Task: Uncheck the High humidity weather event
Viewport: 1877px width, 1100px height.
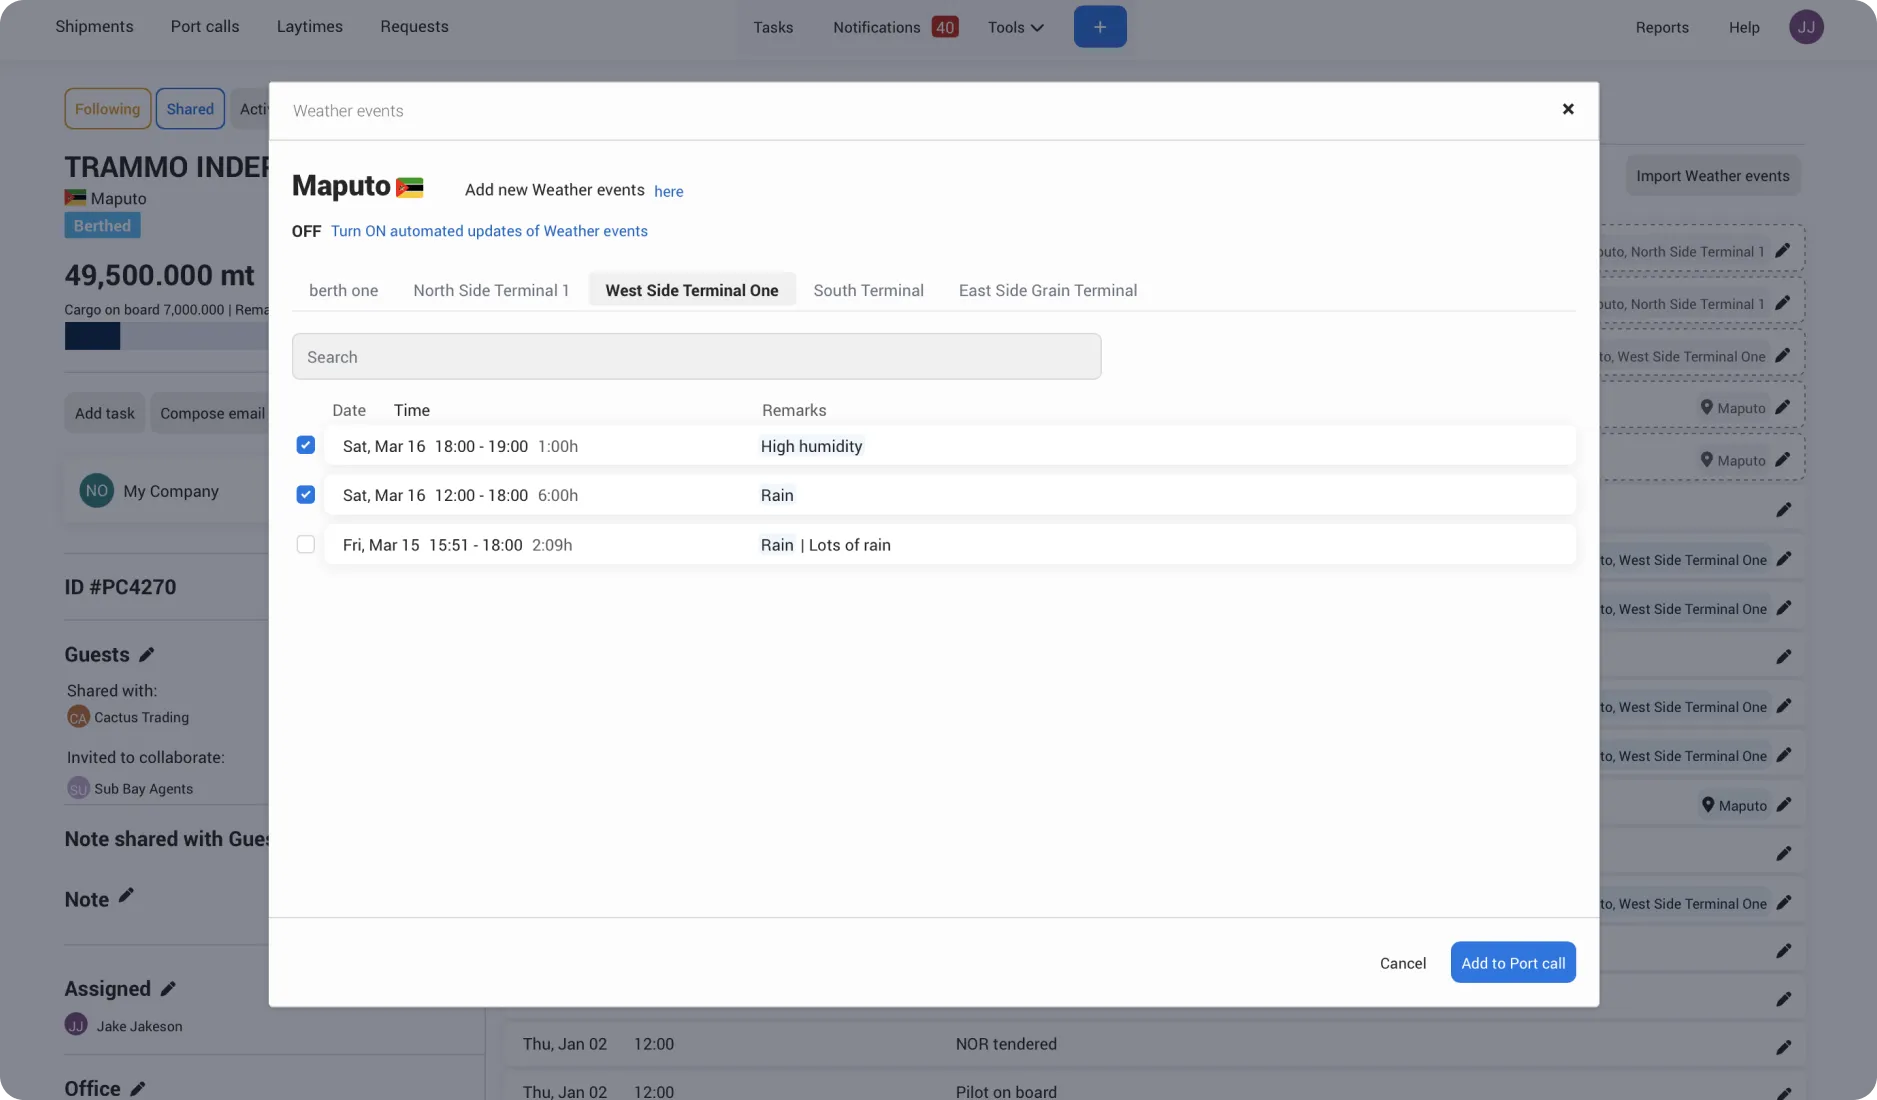Action: (306, 445)
